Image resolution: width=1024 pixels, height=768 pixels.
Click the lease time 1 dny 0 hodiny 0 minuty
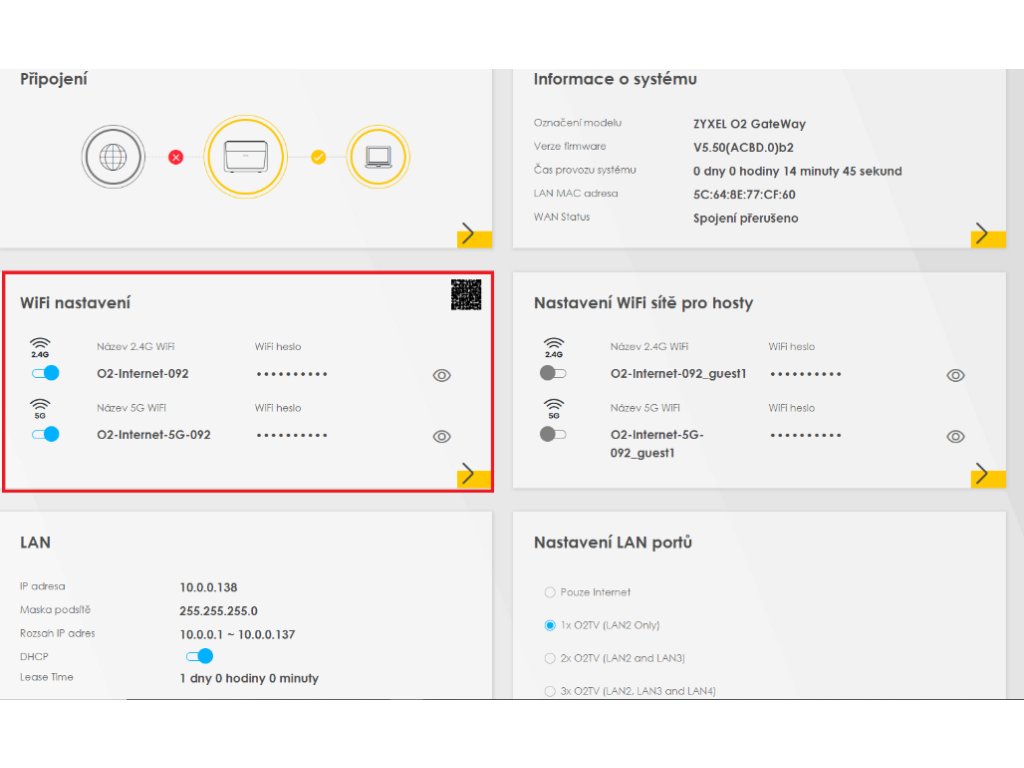point(249,679)
